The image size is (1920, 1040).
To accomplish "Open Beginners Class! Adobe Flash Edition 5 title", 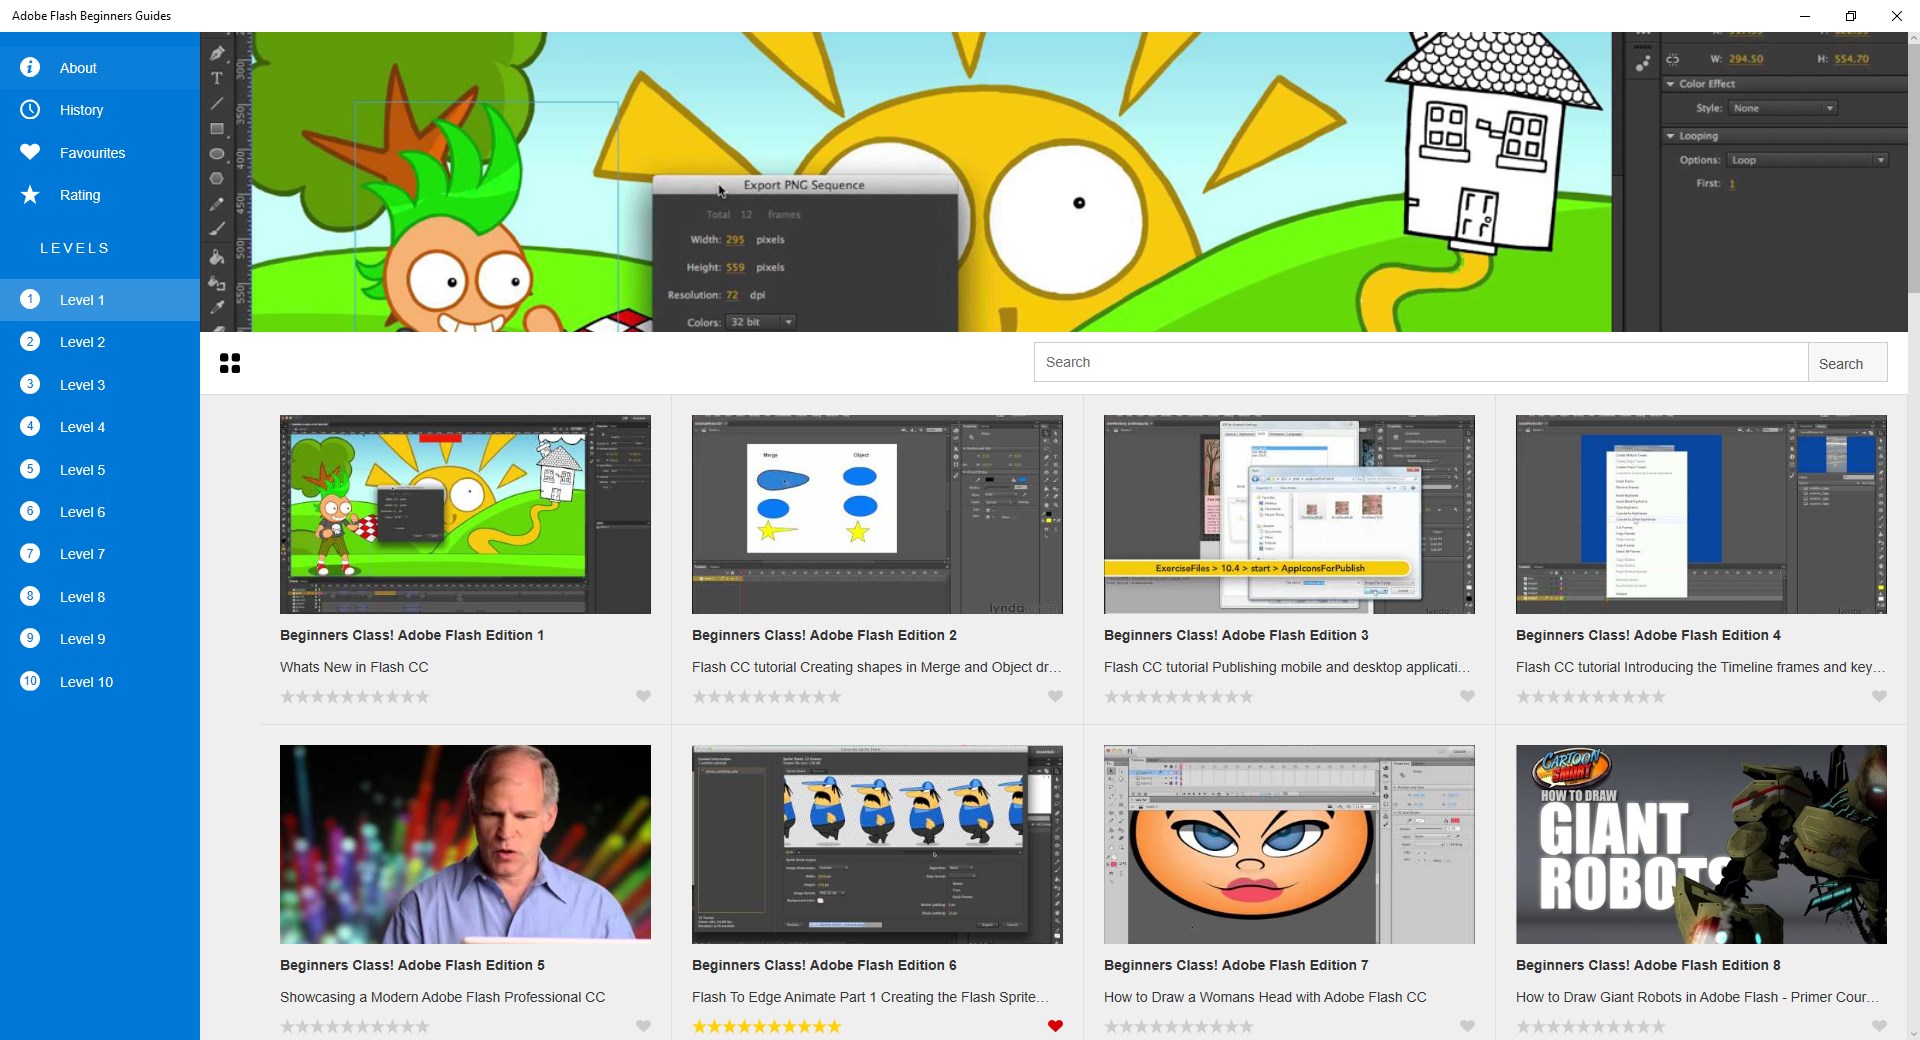I will [412, 965].
